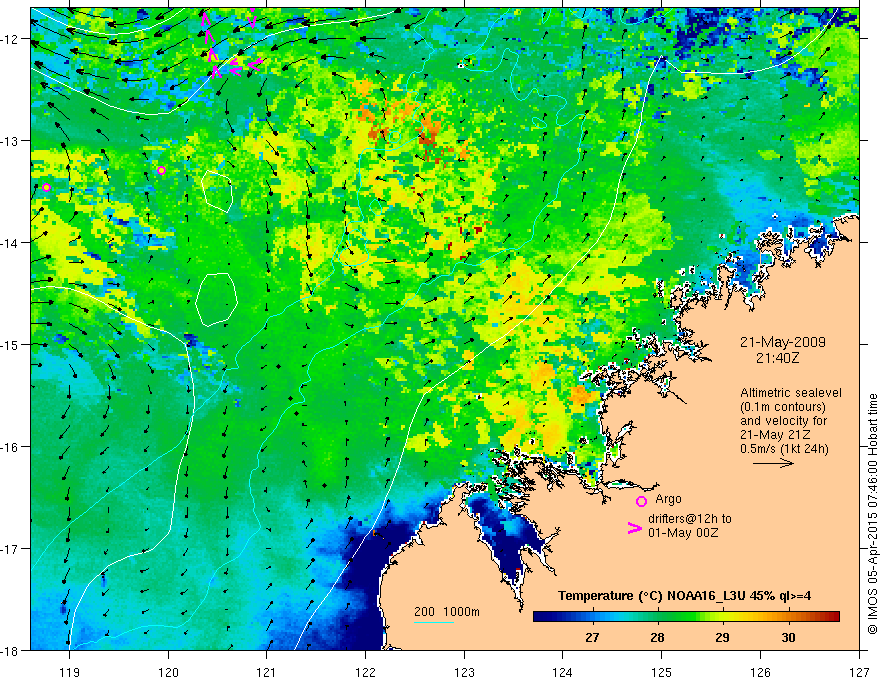Click the date label 21-May-2009
880x680 pixels.
[x=783, y=342]
